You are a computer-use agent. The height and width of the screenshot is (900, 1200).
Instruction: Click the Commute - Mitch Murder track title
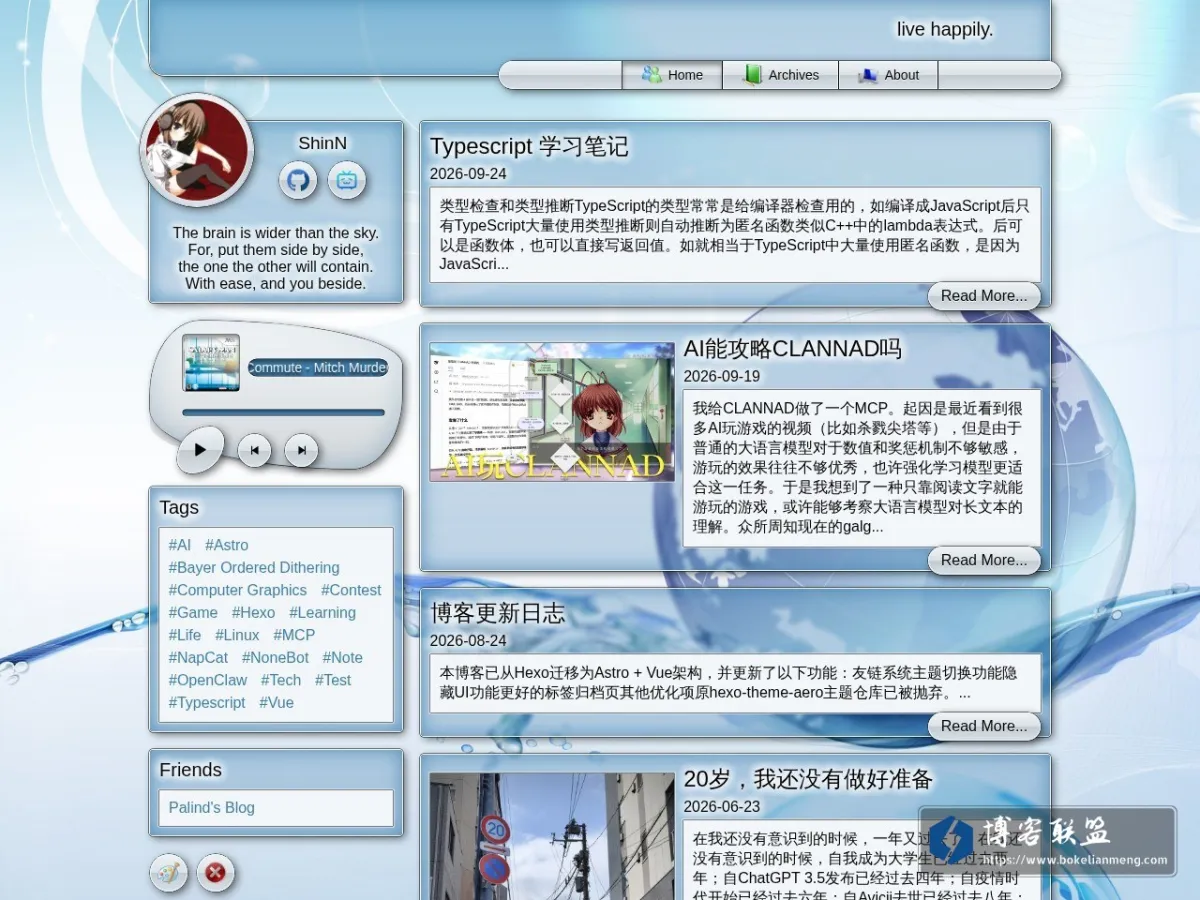click(x=318, y=367)
